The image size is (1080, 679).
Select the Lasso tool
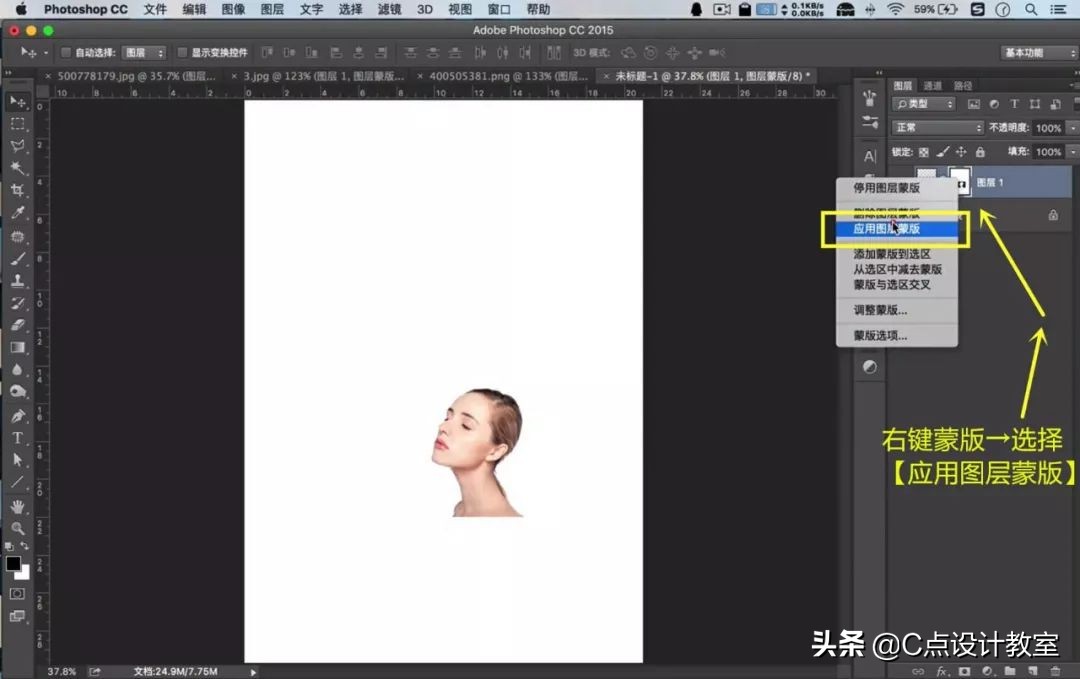pyautogui.click(x=17, y=146)
